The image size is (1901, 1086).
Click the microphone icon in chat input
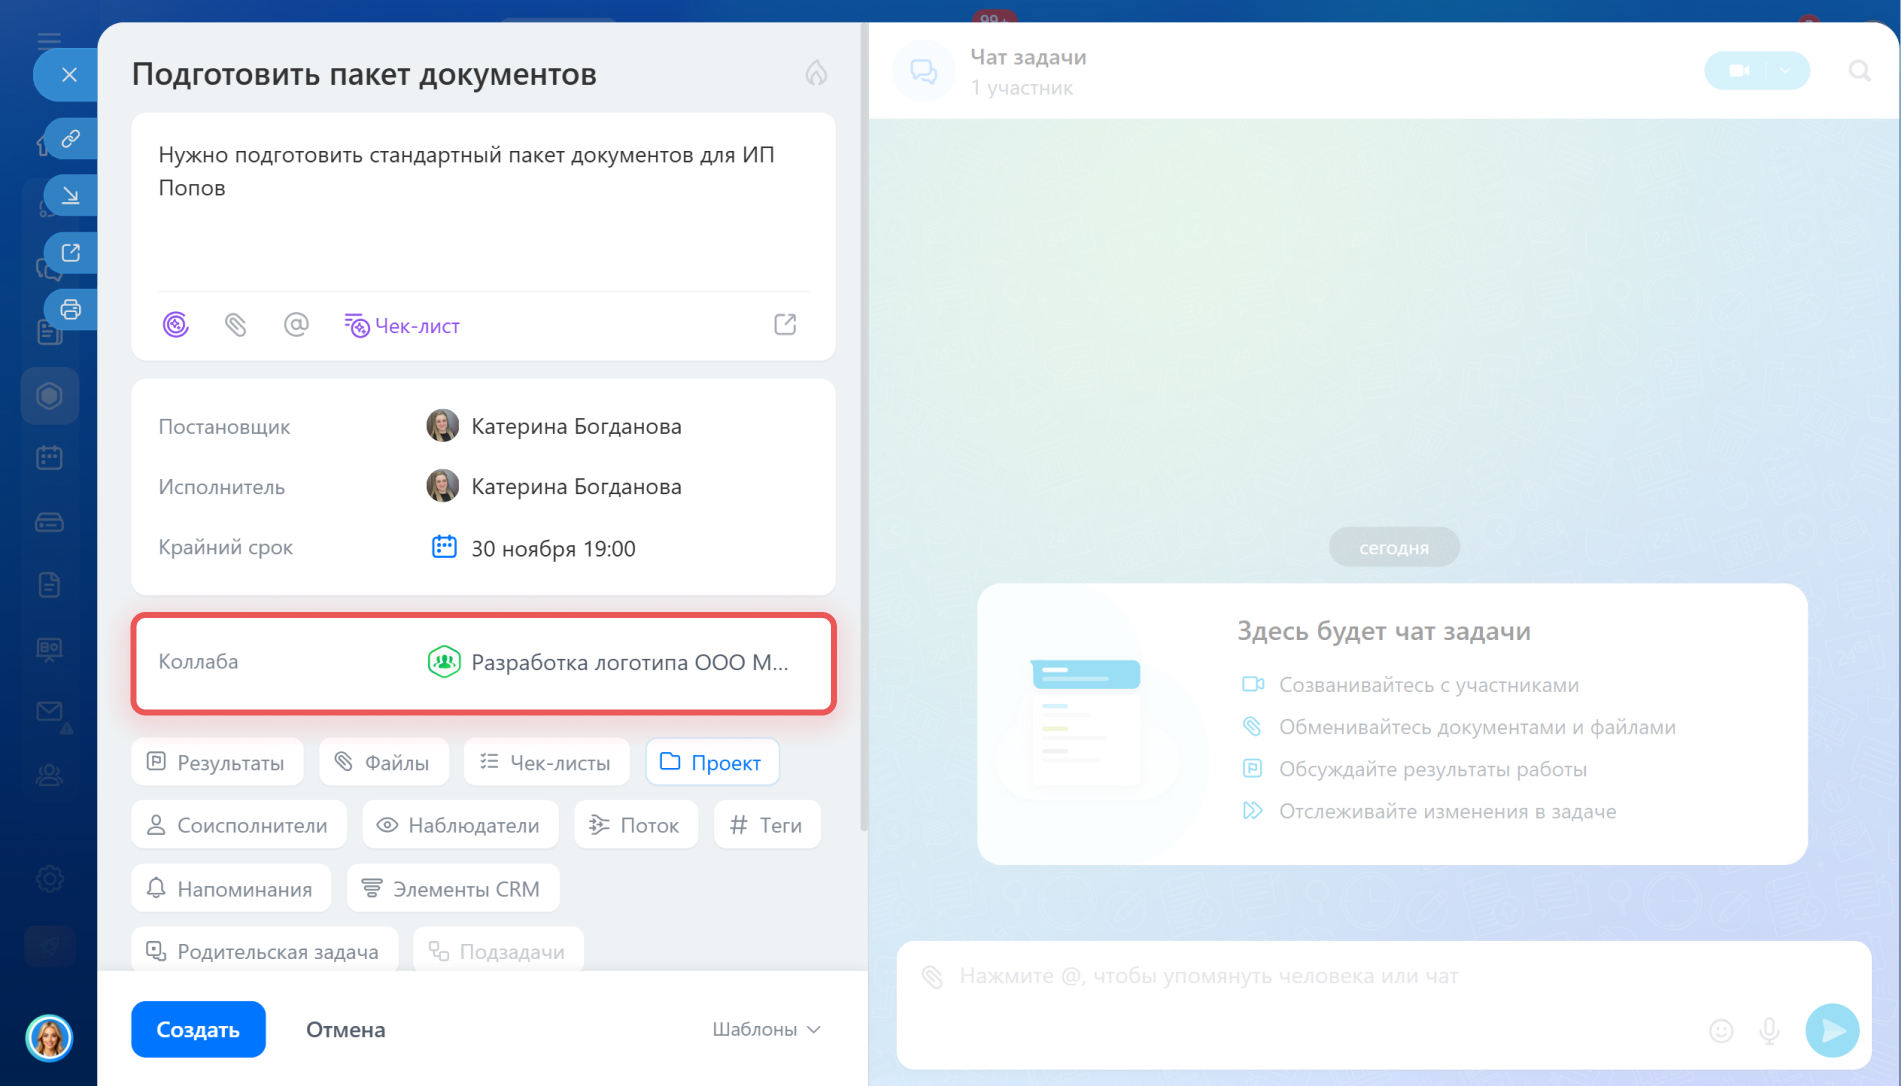(1769, 1030)
